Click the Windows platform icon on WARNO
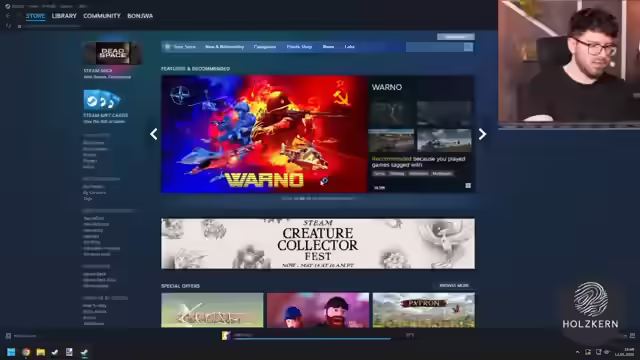 pyautogui.click(x=468, y=186)
